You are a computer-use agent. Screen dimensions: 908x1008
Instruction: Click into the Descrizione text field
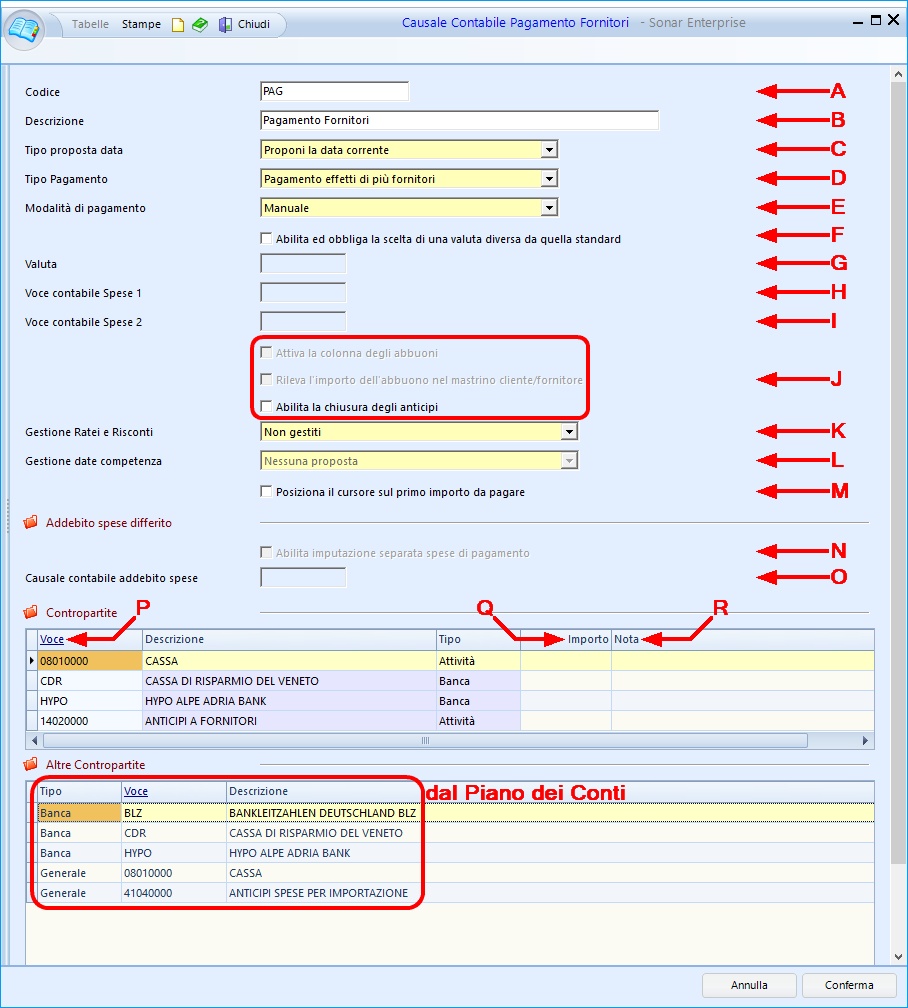(458, 121)
